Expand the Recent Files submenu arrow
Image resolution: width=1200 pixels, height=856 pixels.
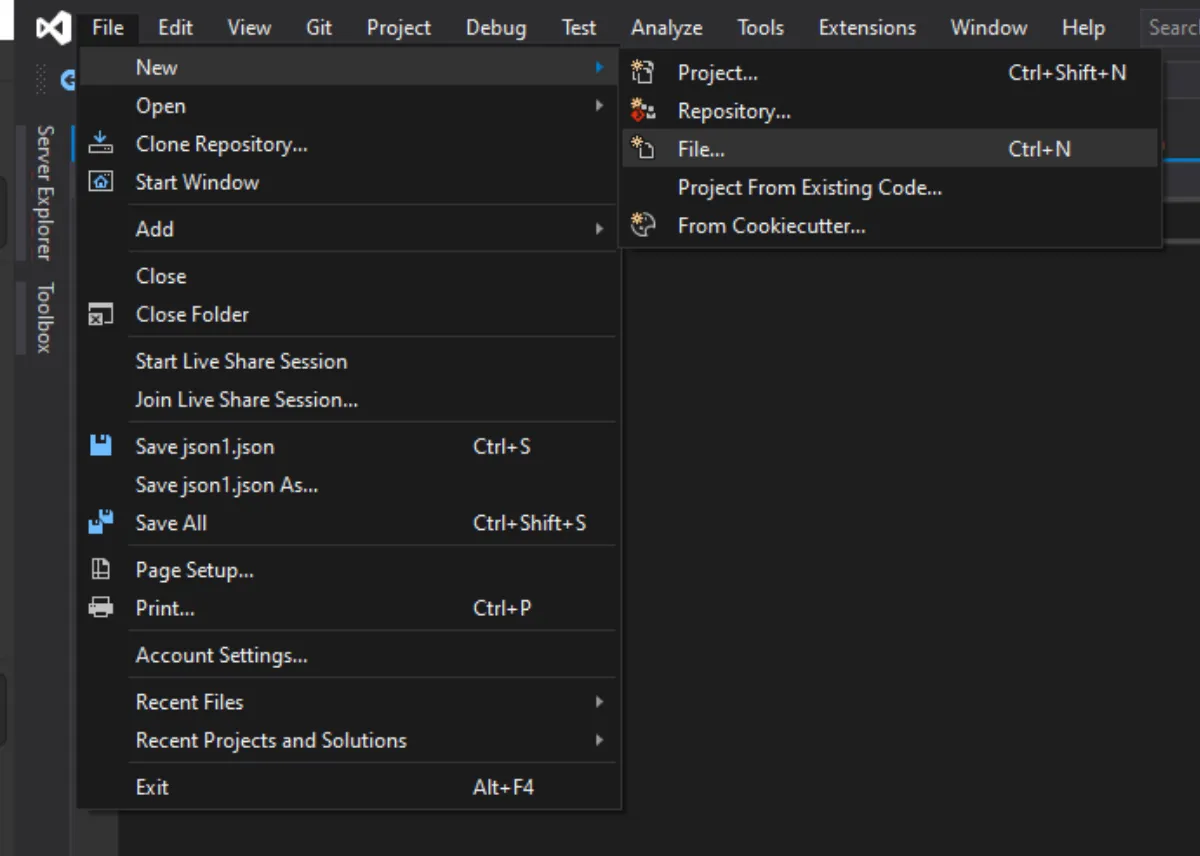pos(599,702)
